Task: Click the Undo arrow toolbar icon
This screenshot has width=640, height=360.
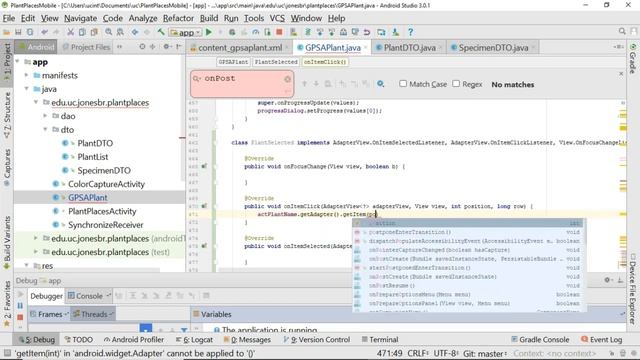Action: click(44, 32)
